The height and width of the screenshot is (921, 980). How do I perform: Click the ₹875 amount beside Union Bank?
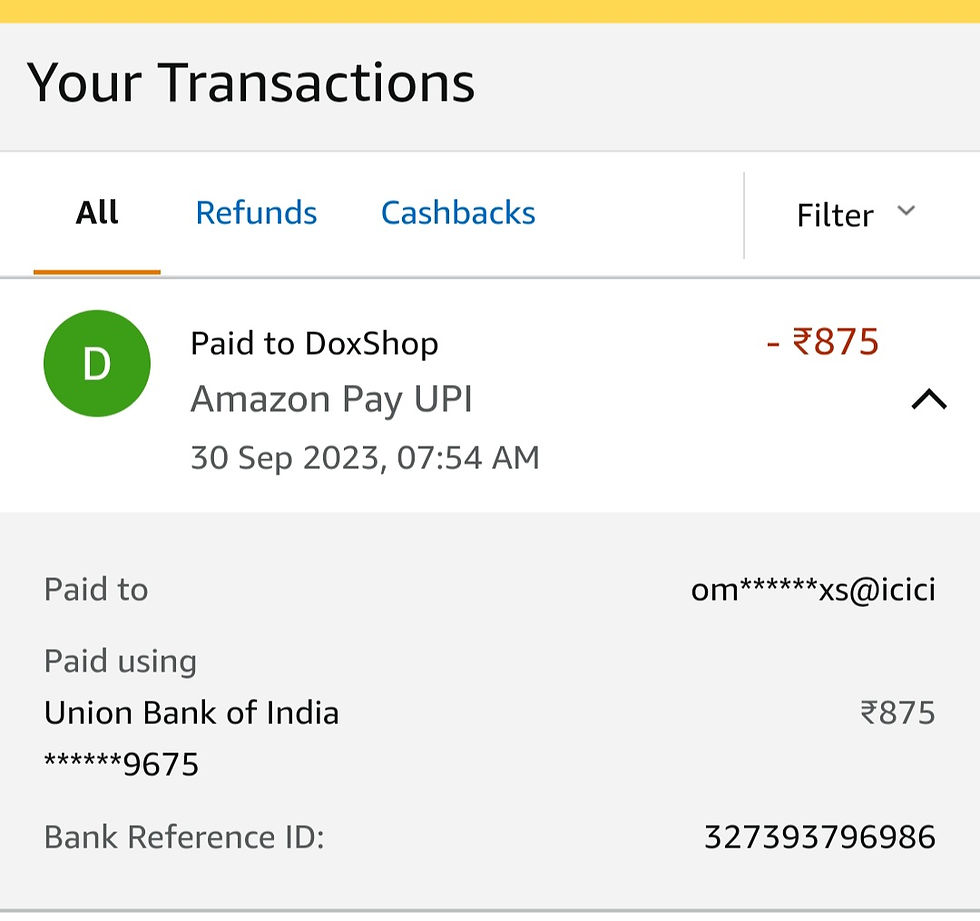897,713
